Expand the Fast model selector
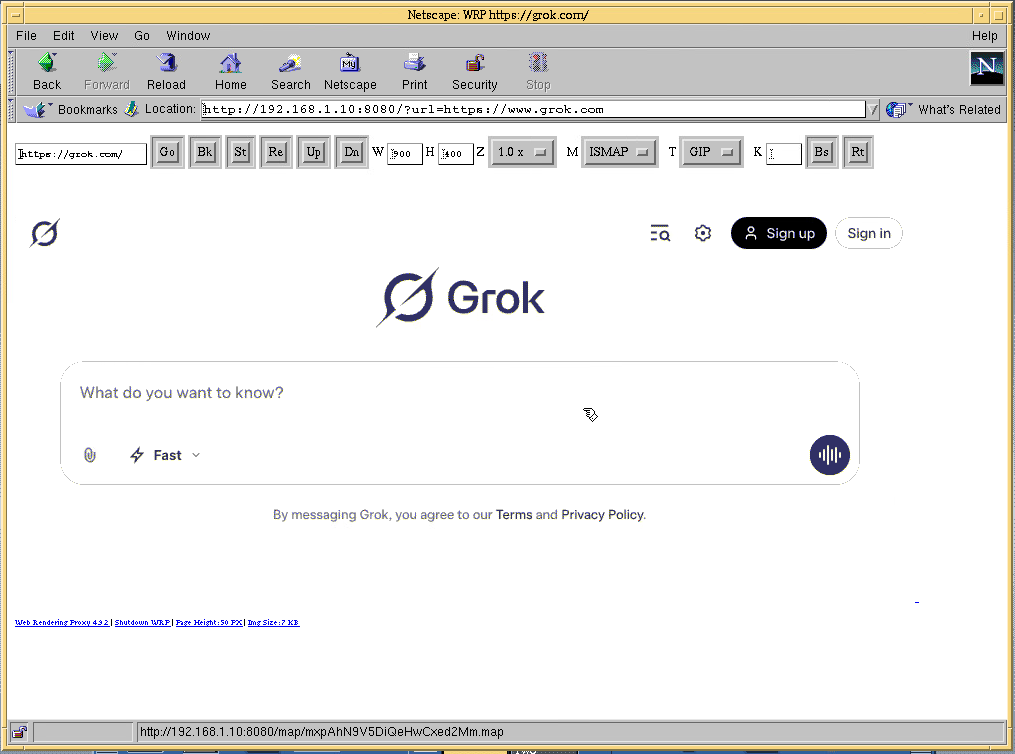1015x754 pixels. tap(166, 455)
